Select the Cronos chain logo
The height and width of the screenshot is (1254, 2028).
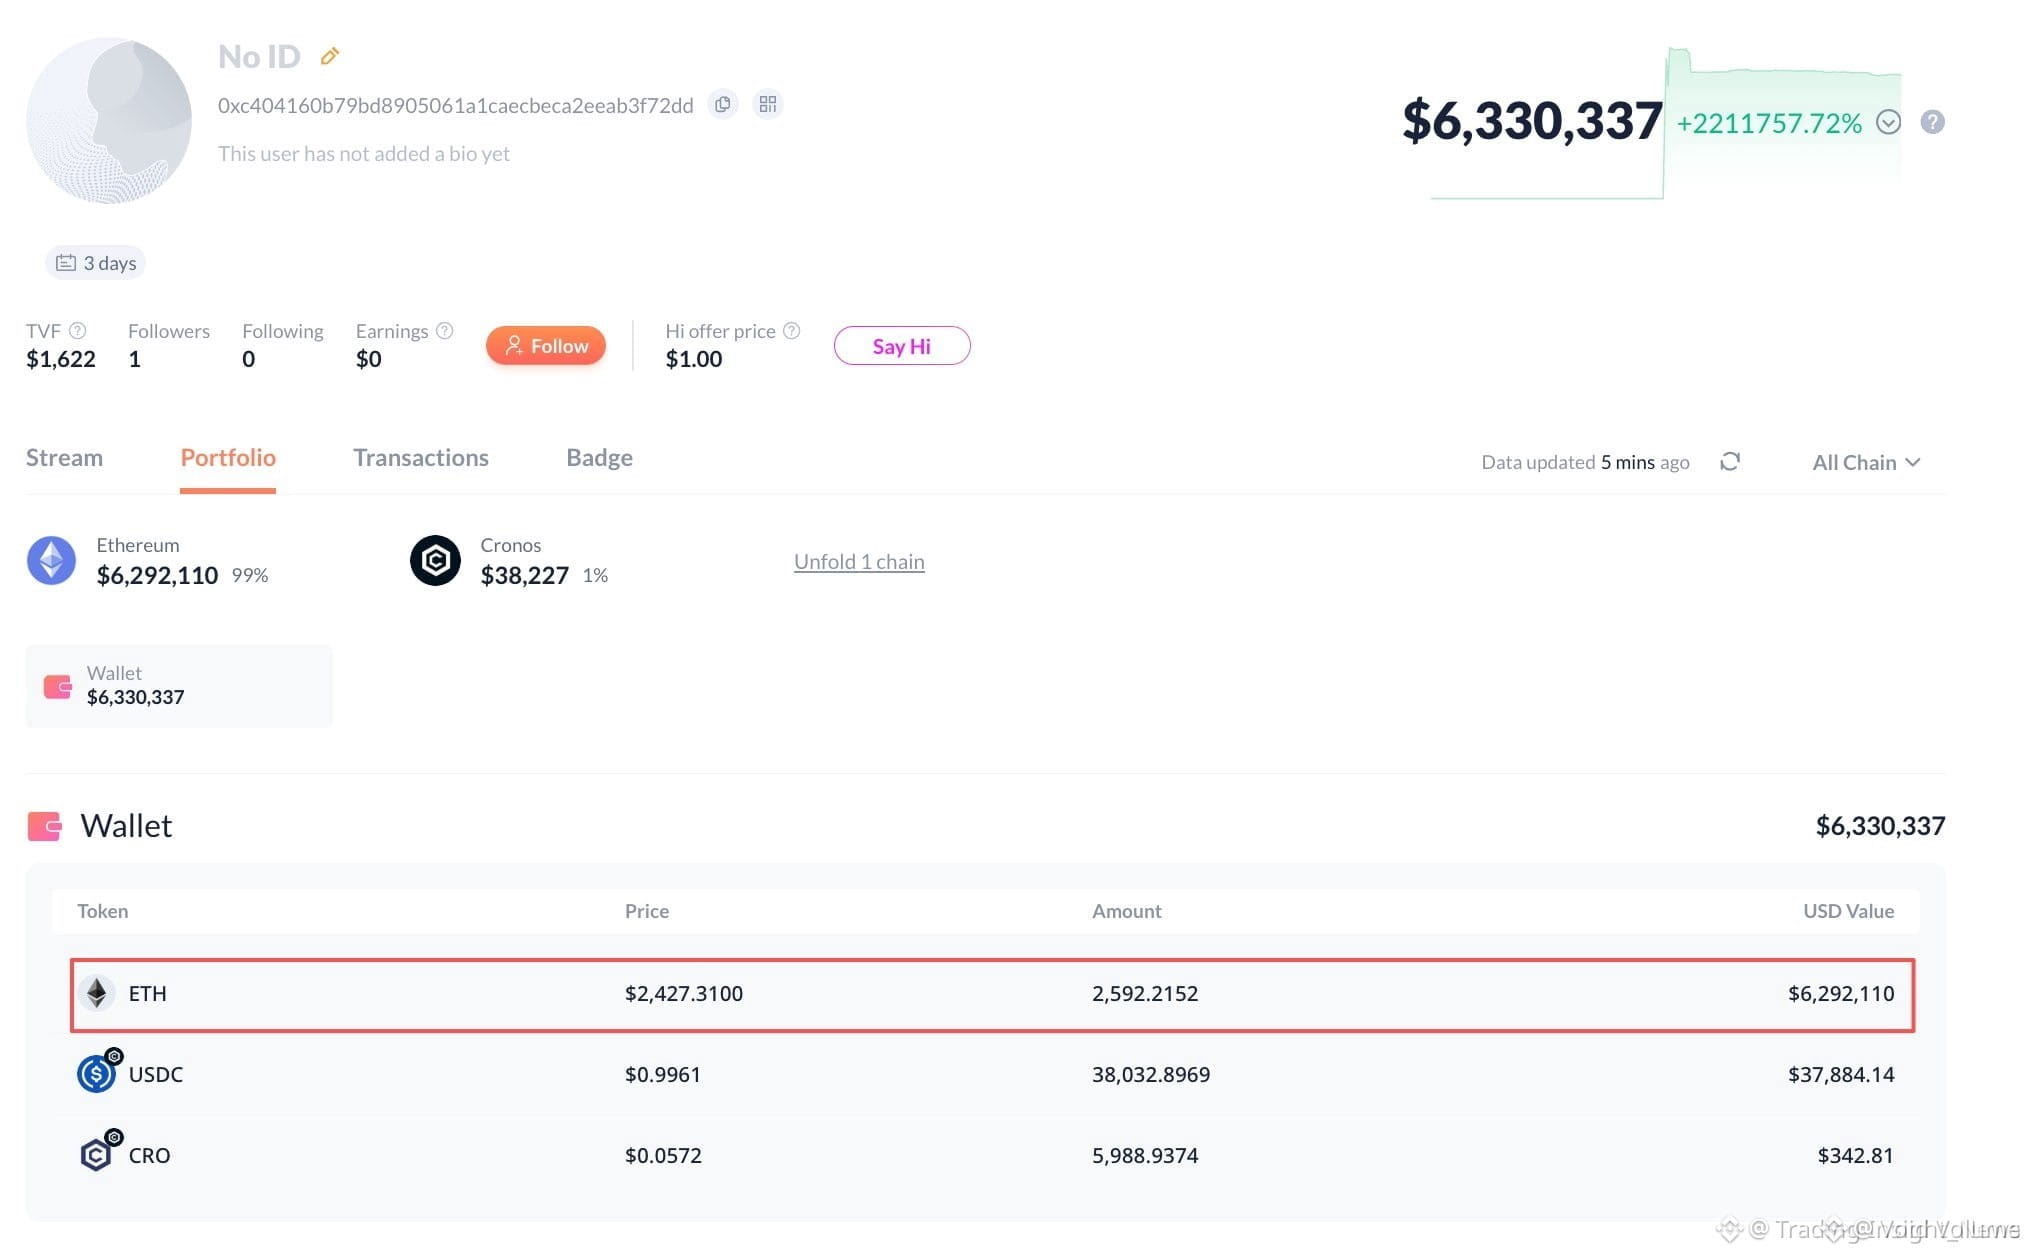coord(435,560)
